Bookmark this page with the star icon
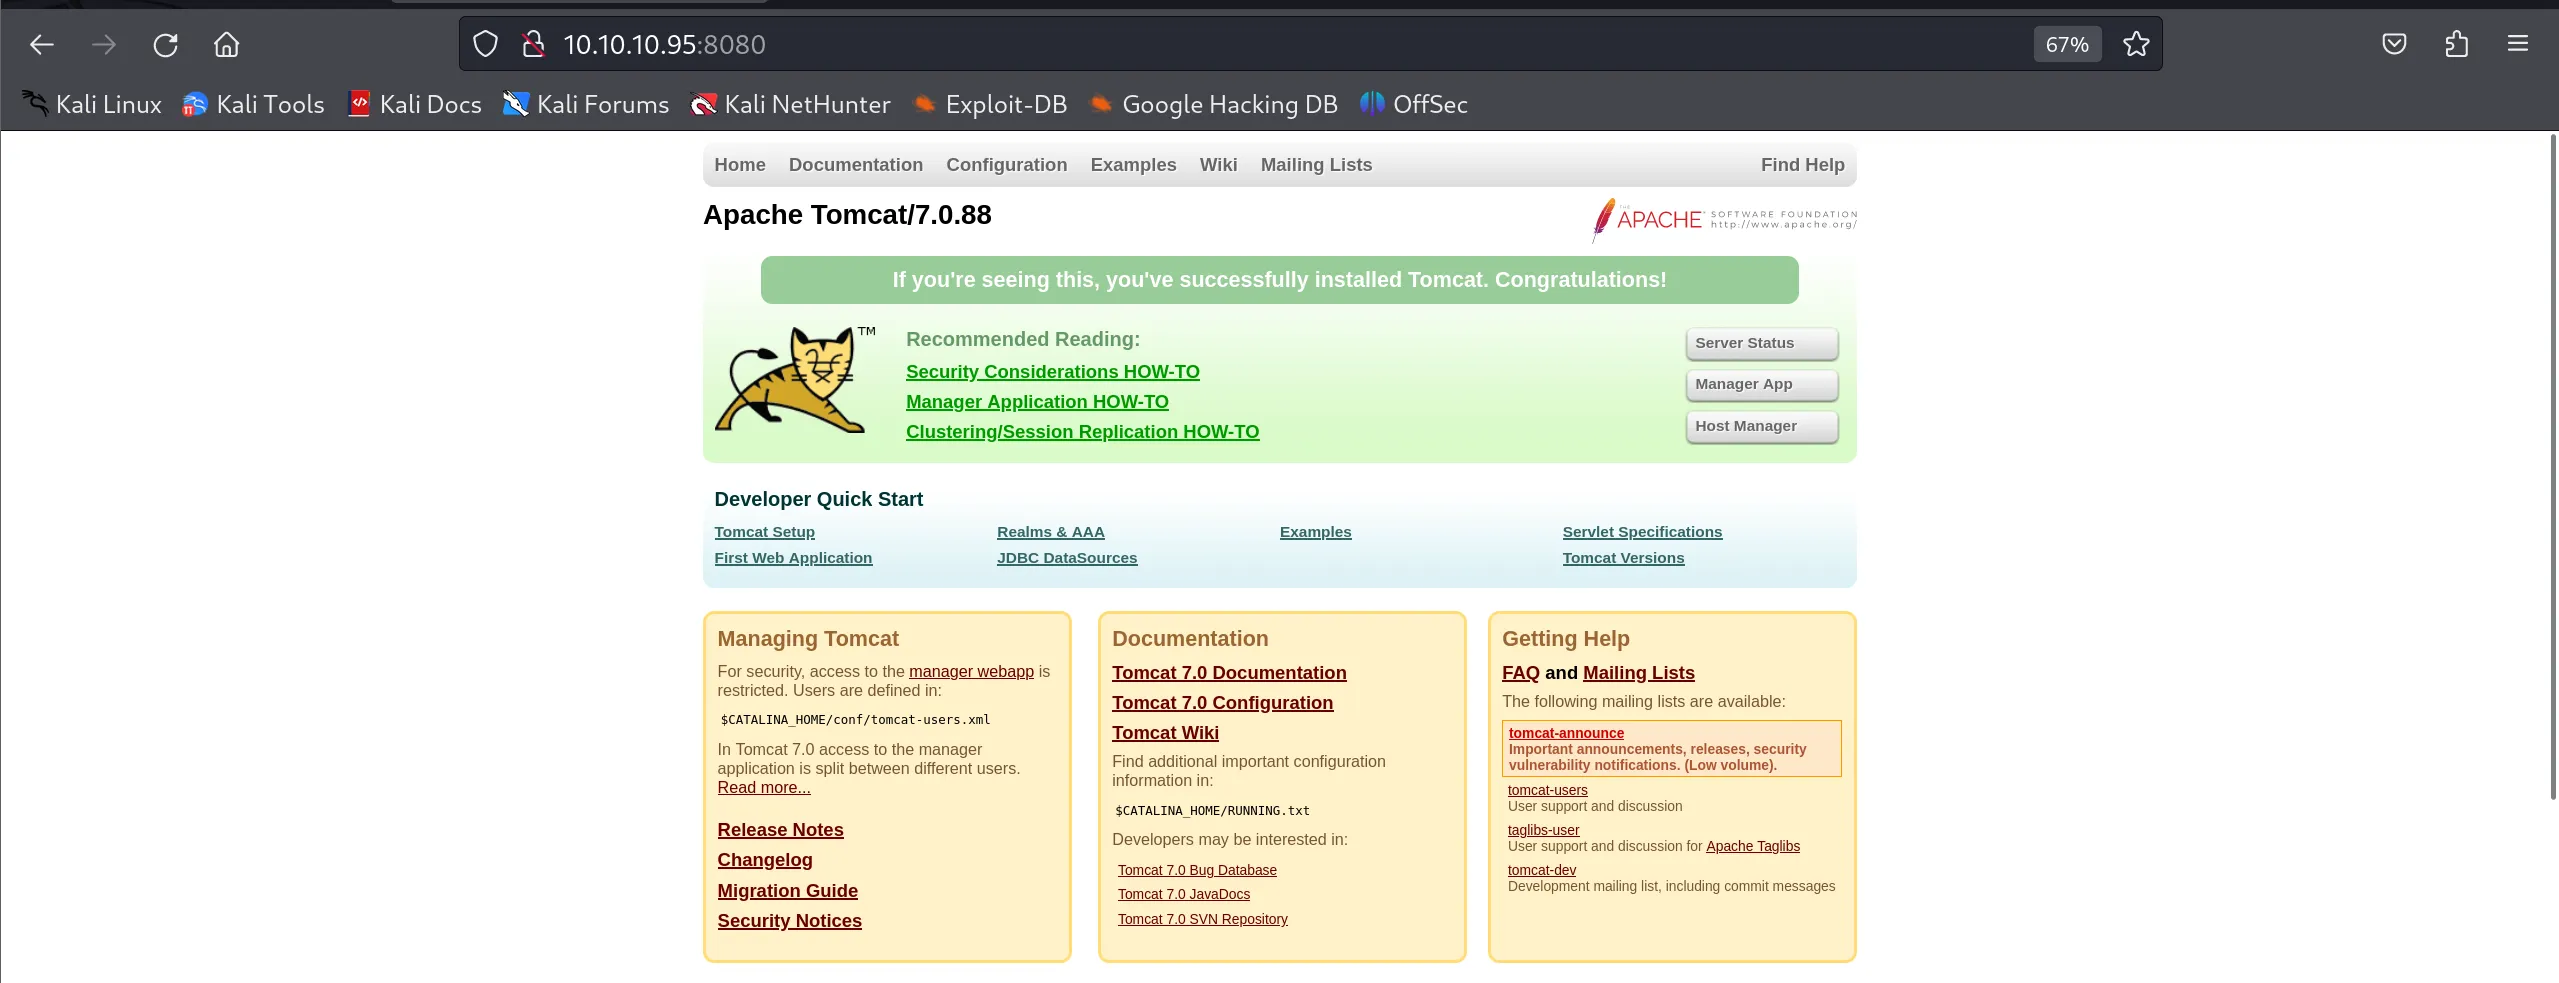Image resolution: width=2559 pixels, height=983 pixels. click(x=2136, y=45)
